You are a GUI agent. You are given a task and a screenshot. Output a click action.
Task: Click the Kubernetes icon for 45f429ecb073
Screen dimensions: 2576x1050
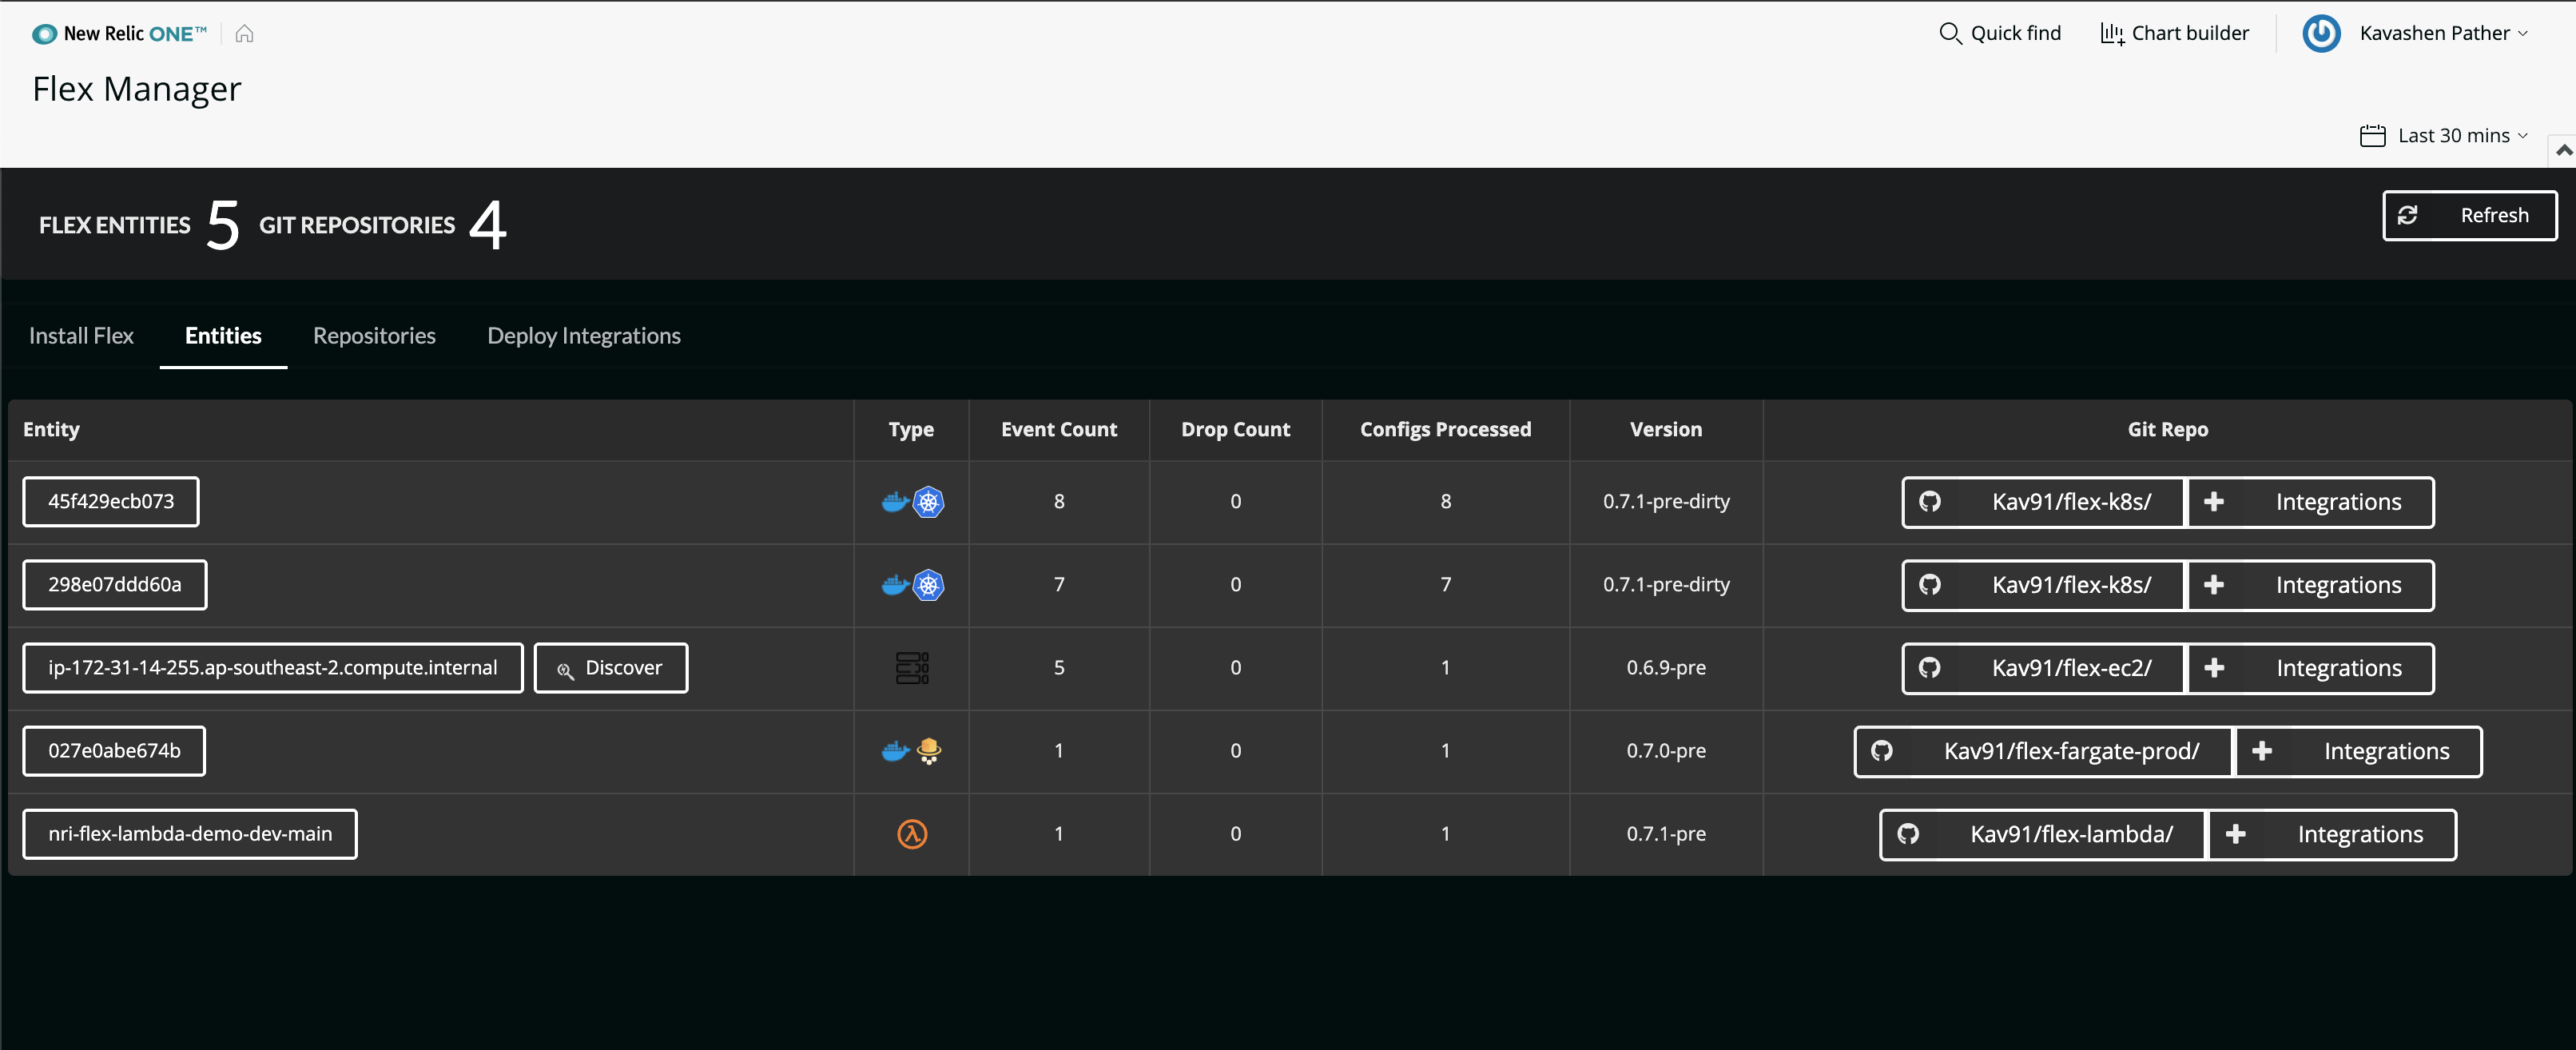(x=927, y=501)
